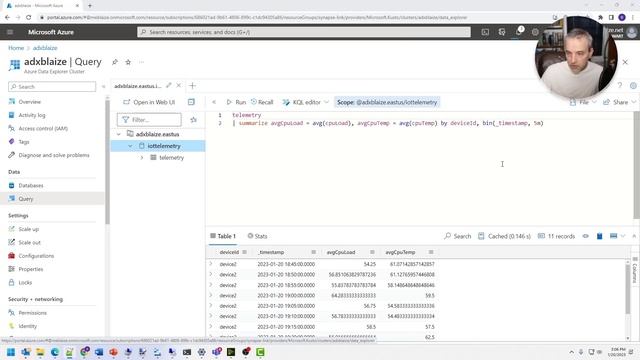640x360 pixels.
Task: Open the directories and subscriptions filter icon
Action: [502, 32]
